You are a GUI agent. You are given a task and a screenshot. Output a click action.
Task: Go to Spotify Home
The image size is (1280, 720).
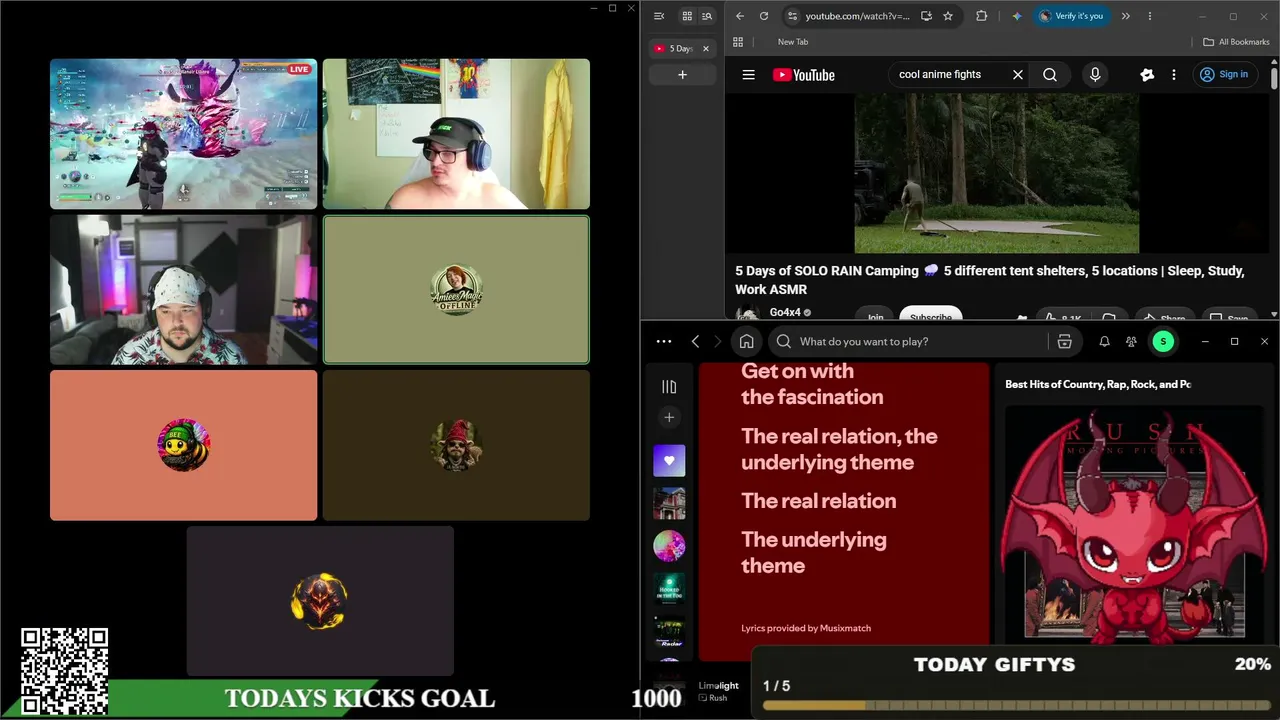point(746,342)
